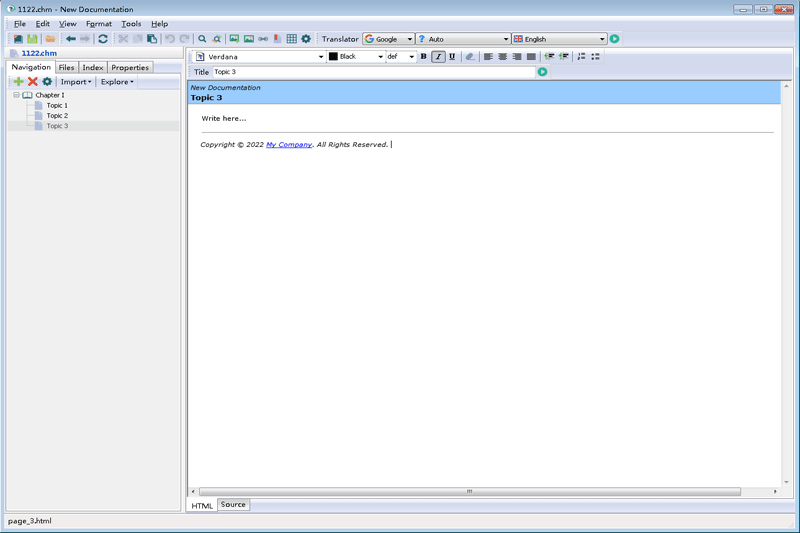
Task: Open the Tools menu
Action: click(x=131, y=23)
